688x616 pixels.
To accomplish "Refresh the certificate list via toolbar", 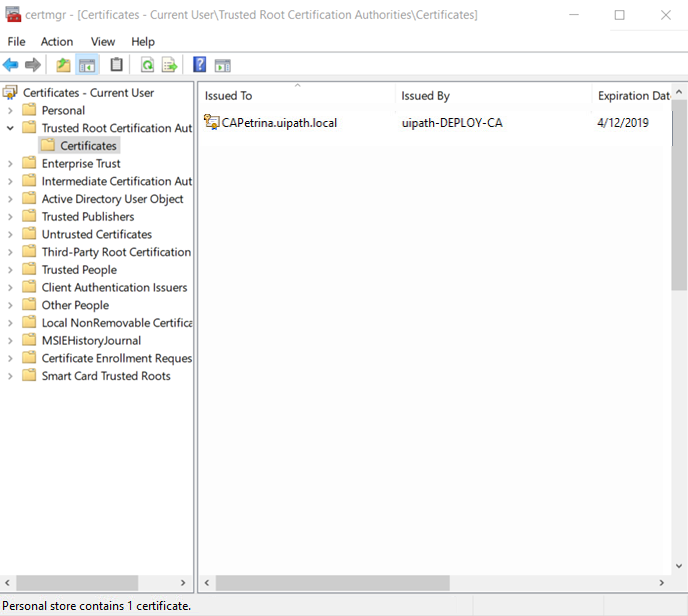I will [x=147, y=65].
